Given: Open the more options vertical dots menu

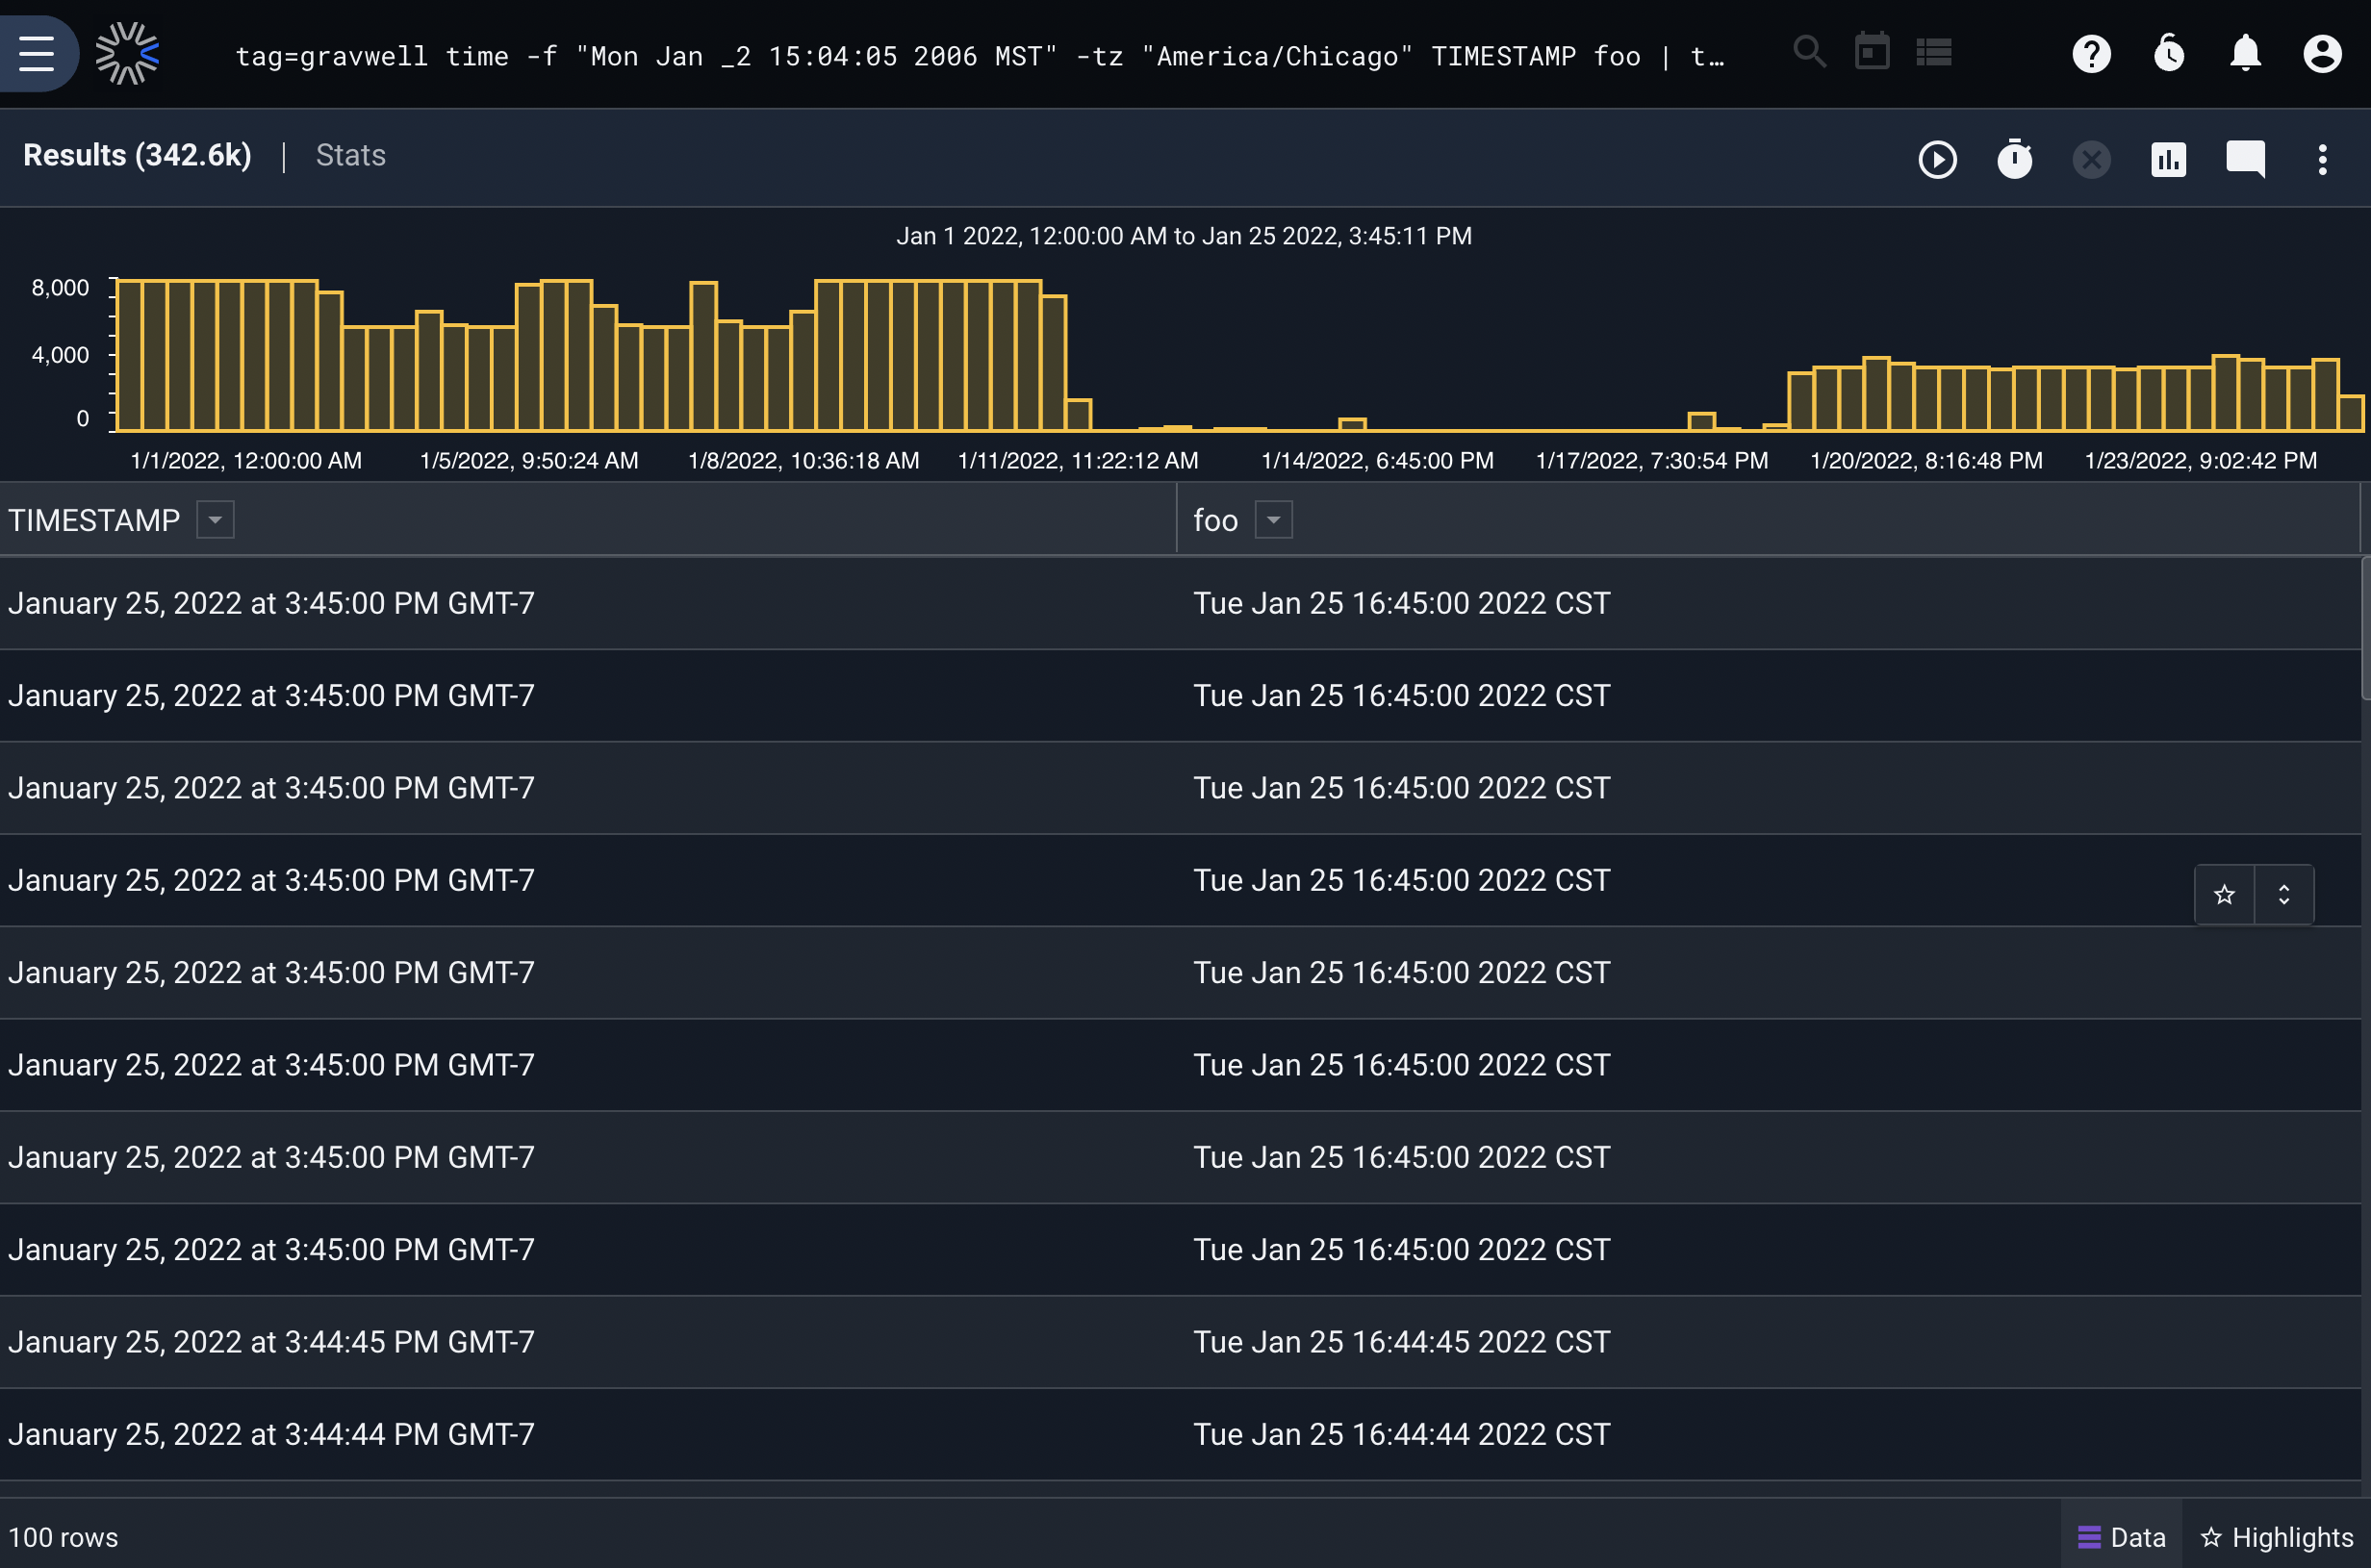Looking at the screenshot, I should pos(2322,159).
